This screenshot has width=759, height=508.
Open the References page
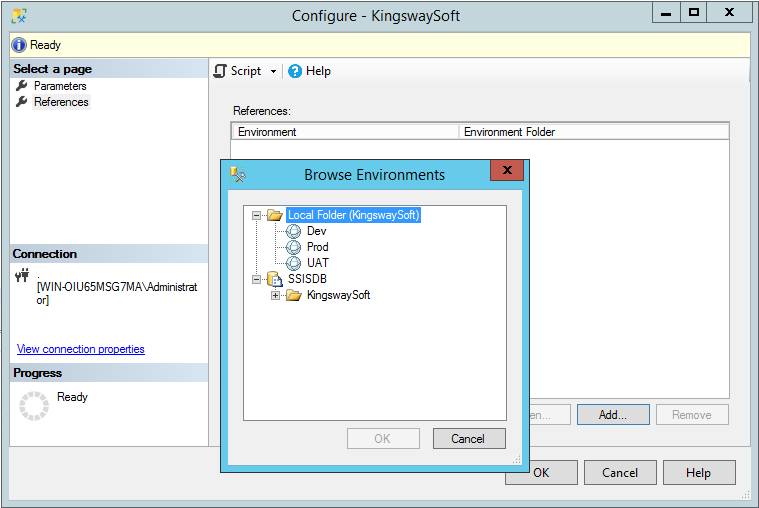61,102
